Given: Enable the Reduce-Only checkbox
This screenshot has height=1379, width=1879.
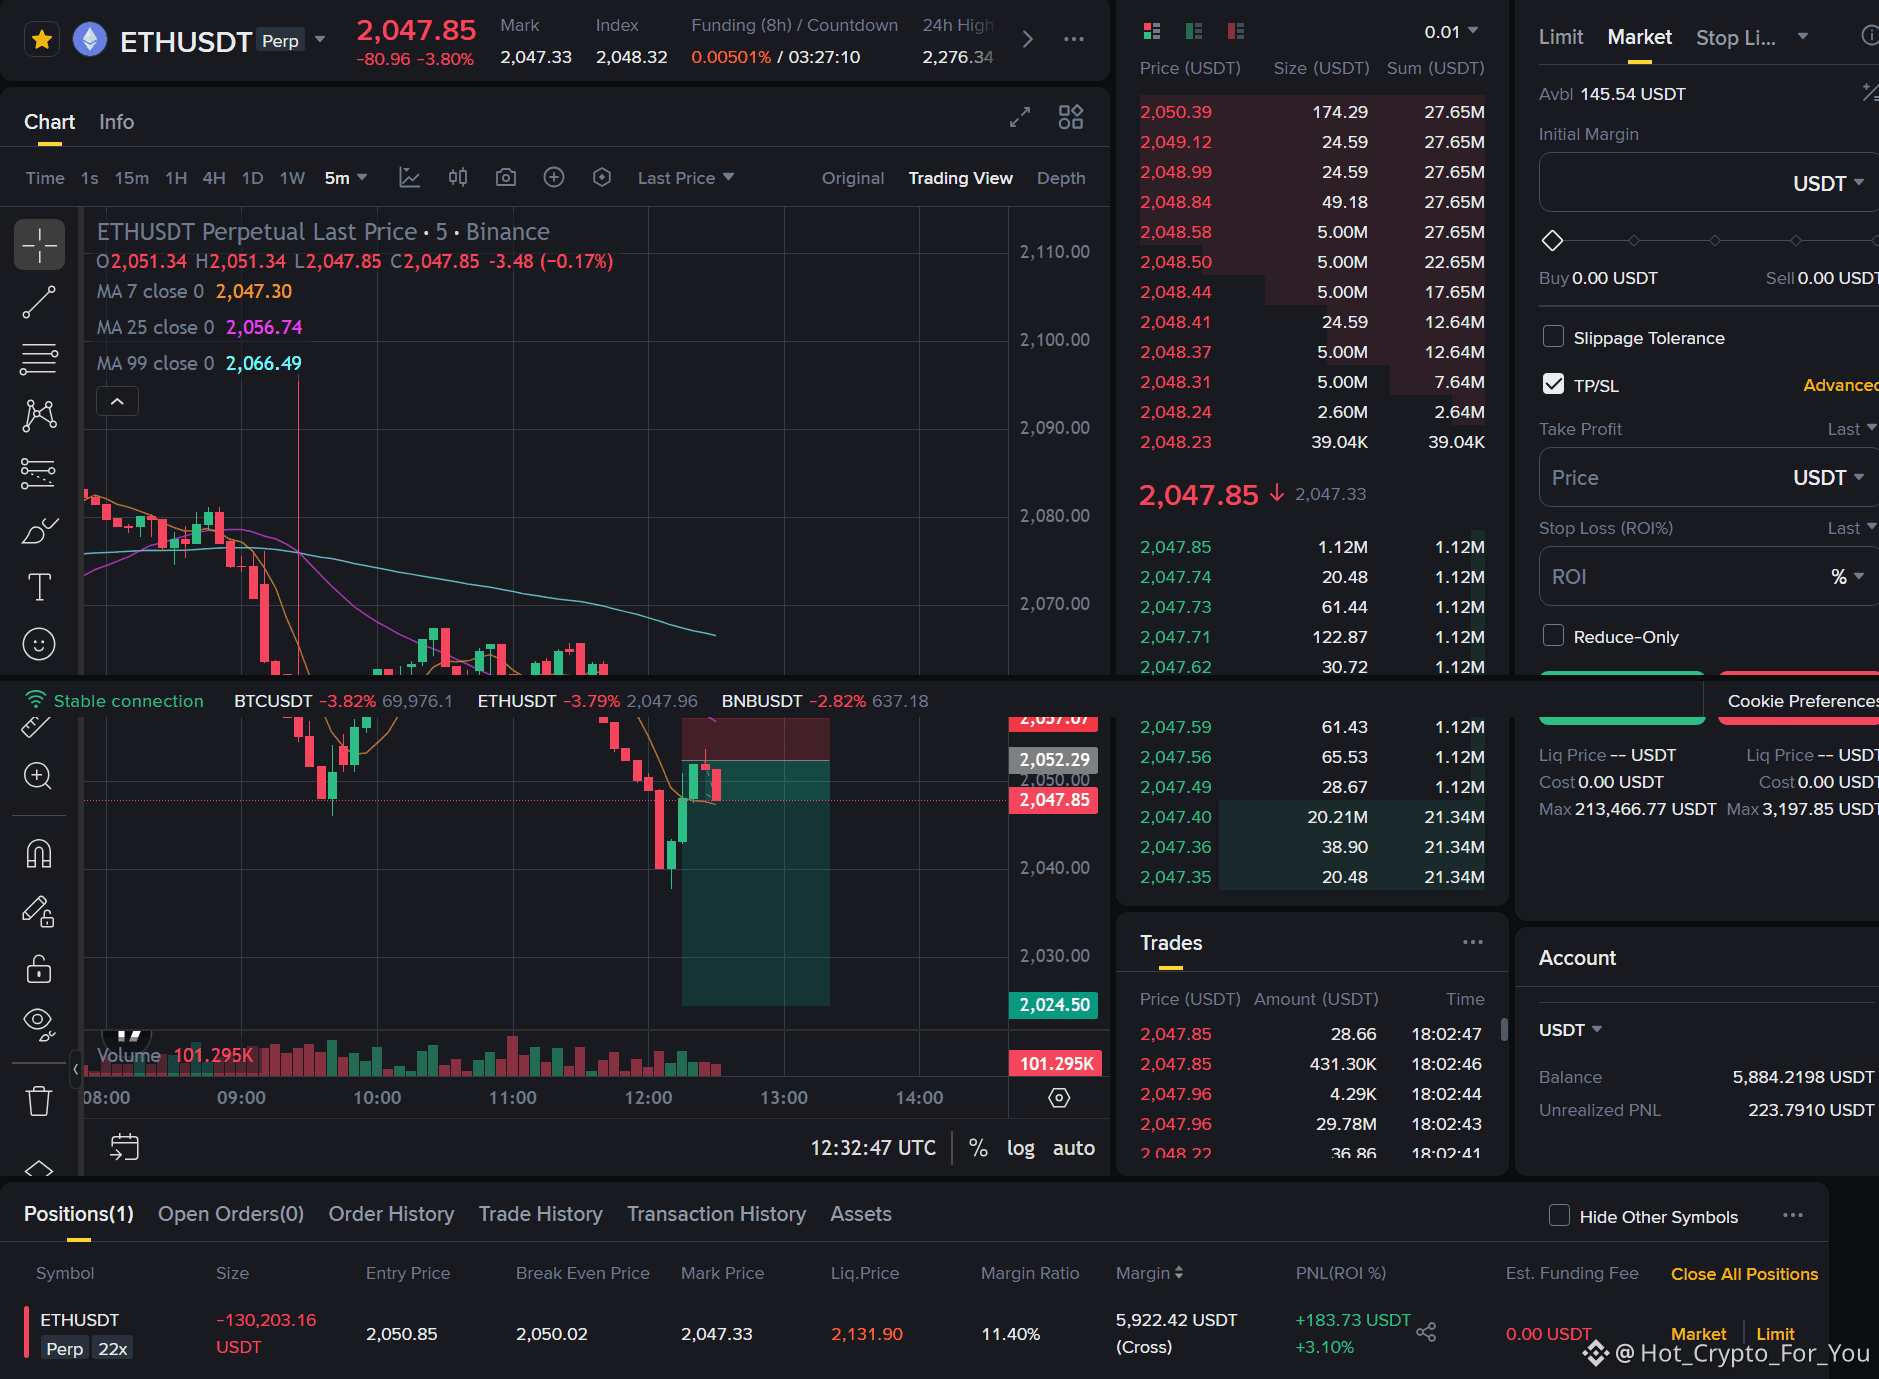Looking at the screenshot, I should [1553, 636].
